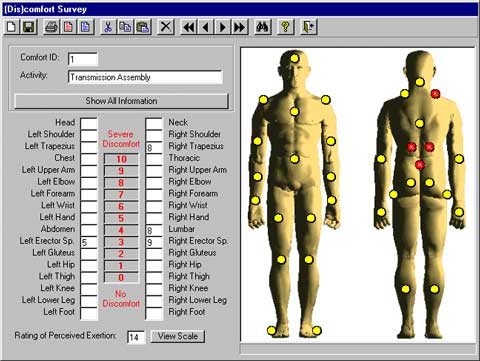This screenshot has width=480, height=361.
Task: Exit via the door icon
Action: coord(308,27)
